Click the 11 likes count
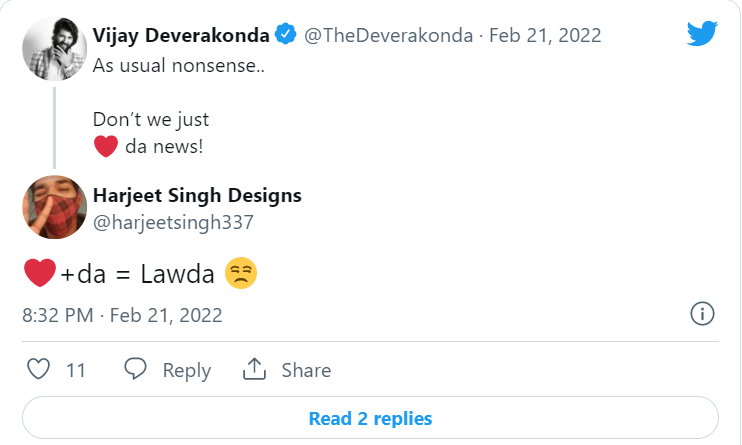The image size is (742, 445). coord(76,371)
